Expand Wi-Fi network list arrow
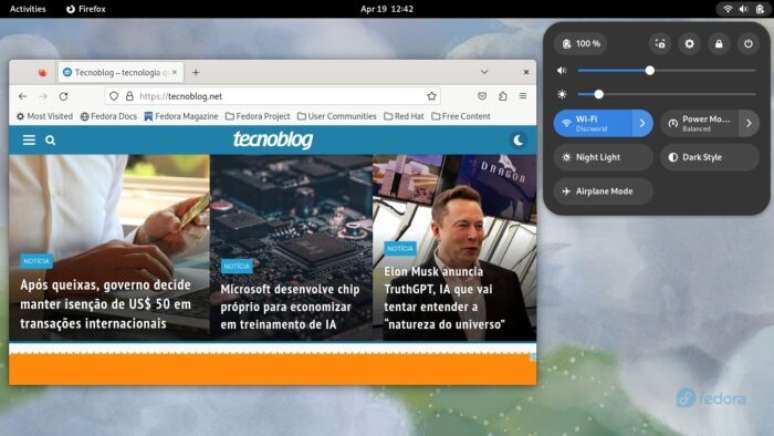The image size is (774, 436). (x=642, y=123)
